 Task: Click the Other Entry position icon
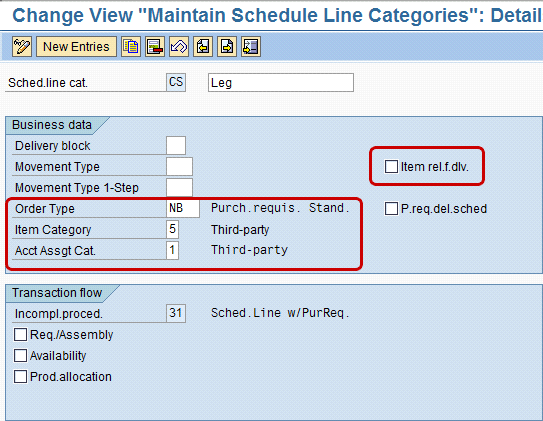click(x=251, y=46)
